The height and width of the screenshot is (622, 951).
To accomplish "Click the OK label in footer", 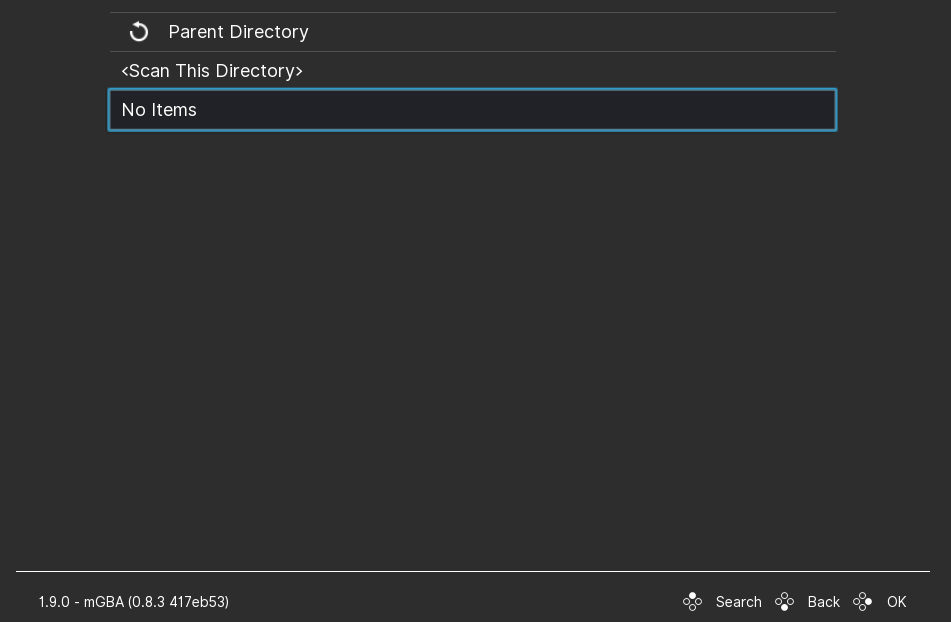I will tap(896, 602).
